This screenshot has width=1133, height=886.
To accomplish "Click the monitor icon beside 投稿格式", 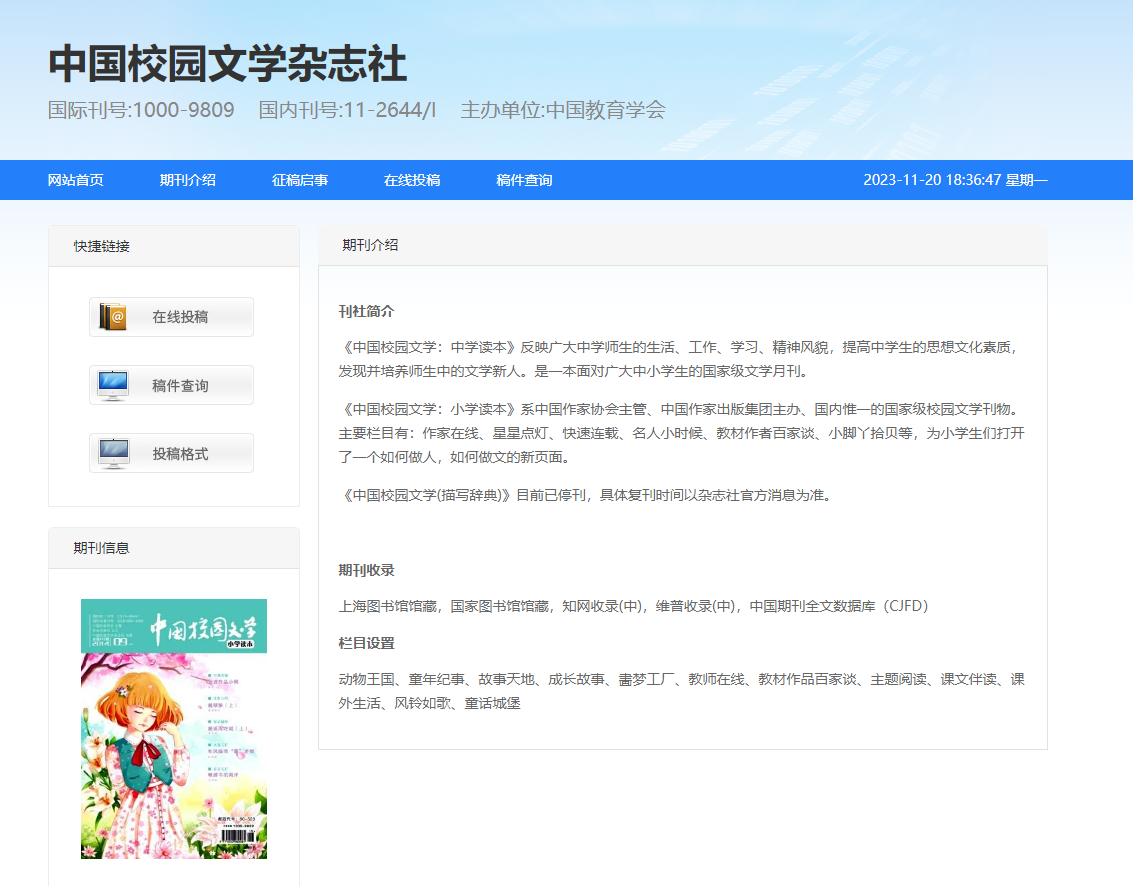I will pyautogui.click(x=113, y=453).
